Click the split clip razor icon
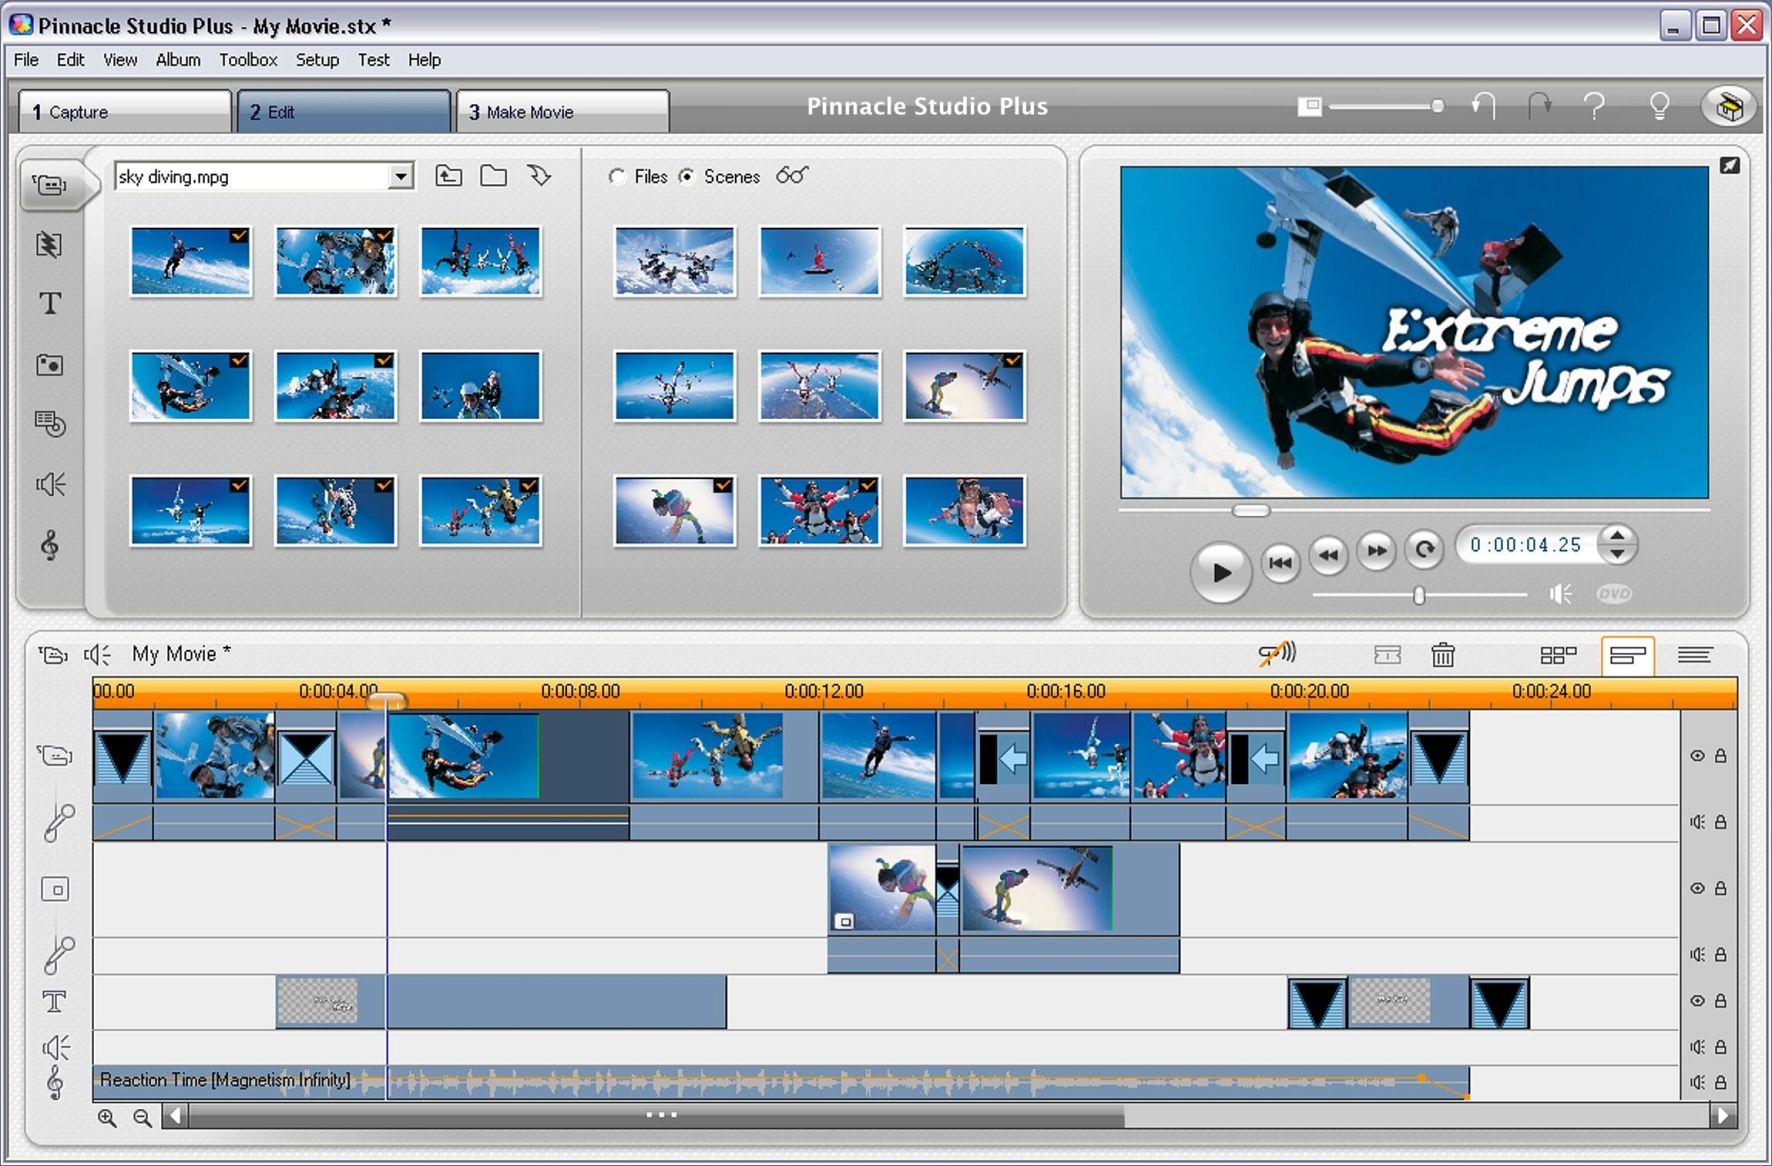 (1387, 655)
